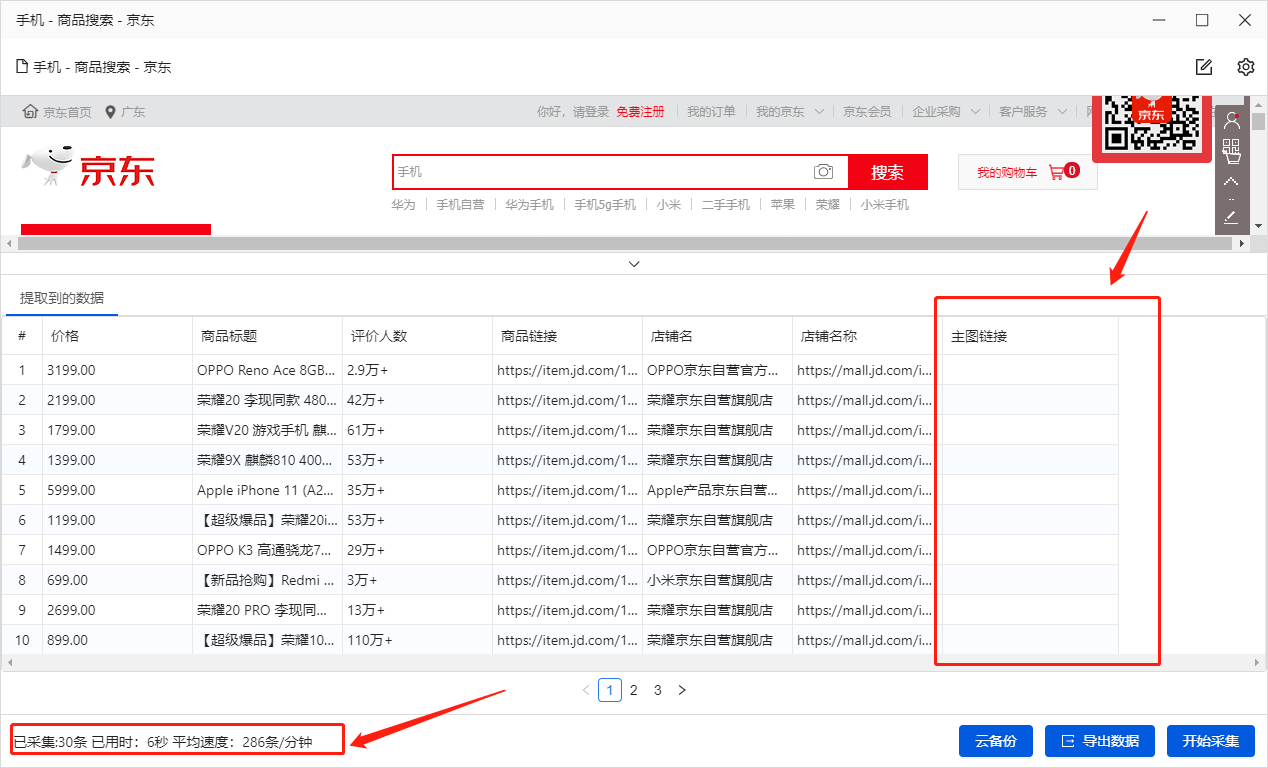The height and width of the screenshot is (768, 1268).
Task: Expand the 客户服务 dropdown
Action: (1033, 112)
